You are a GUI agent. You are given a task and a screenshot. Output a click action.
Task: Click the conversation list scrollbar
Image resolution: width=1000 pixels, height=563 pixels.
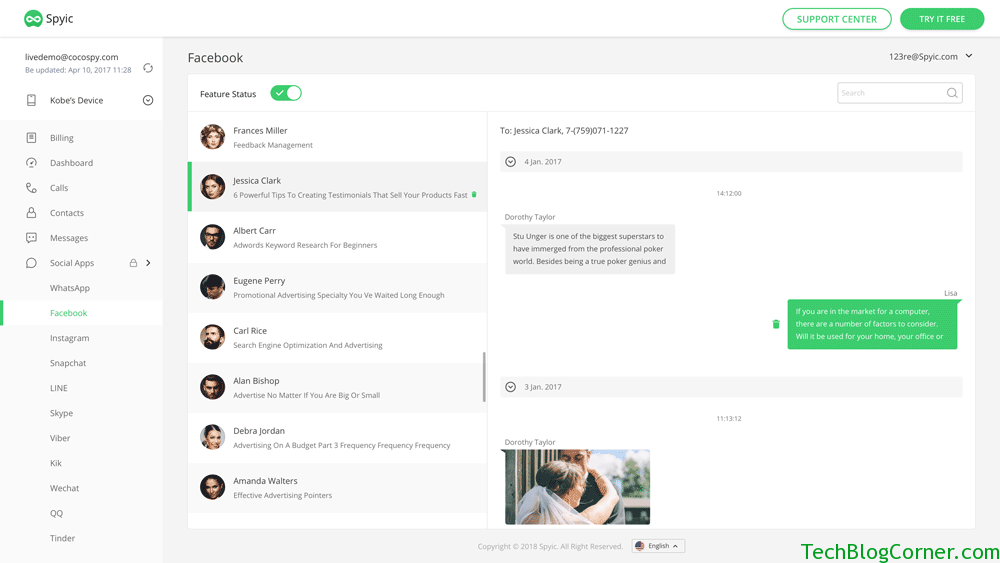coord(484,377)
